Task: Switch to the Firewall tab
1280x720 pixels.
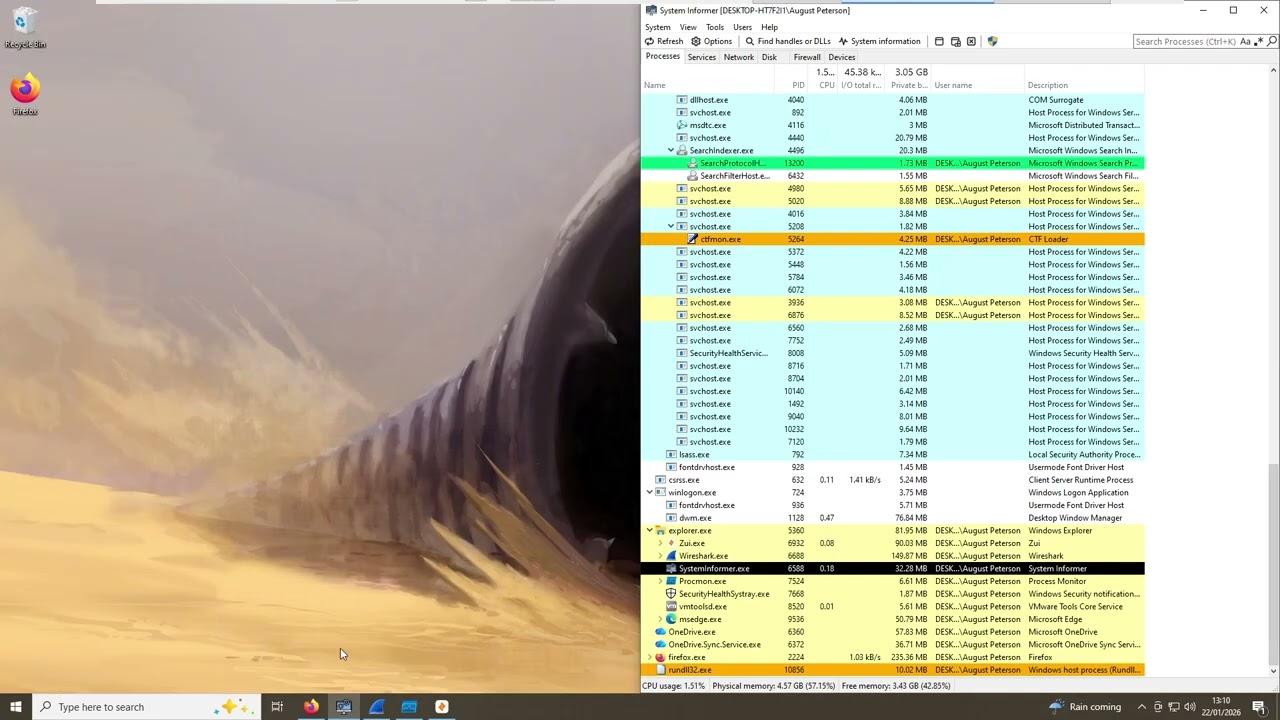Action: click(807, 57)
